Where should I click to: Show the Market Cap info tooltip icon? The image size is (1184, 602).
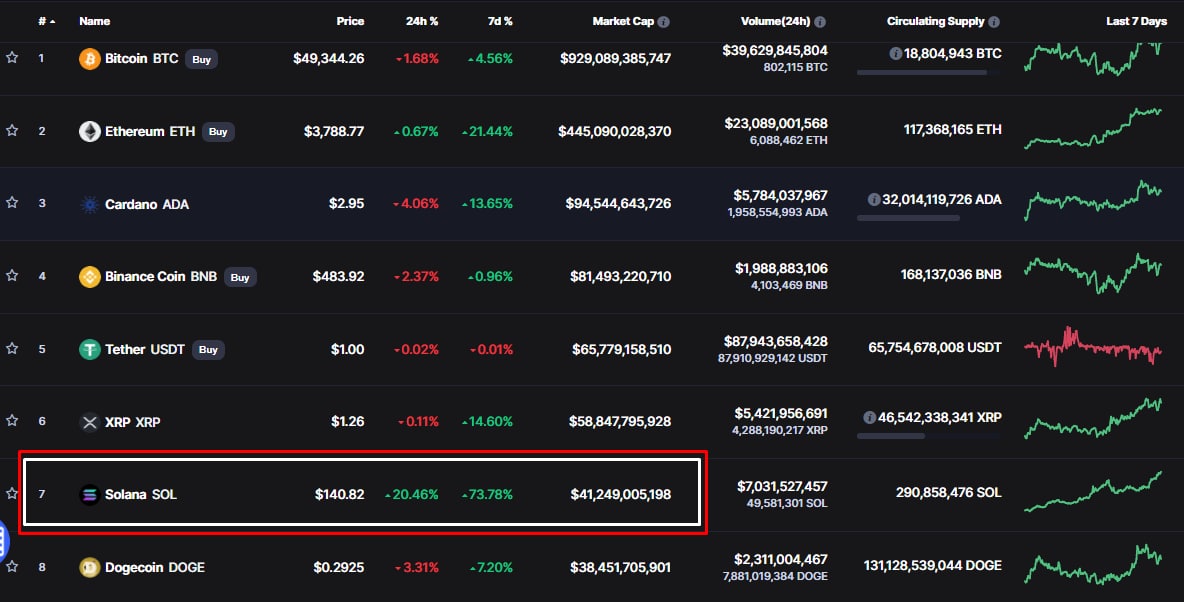(x=664, y=21)
